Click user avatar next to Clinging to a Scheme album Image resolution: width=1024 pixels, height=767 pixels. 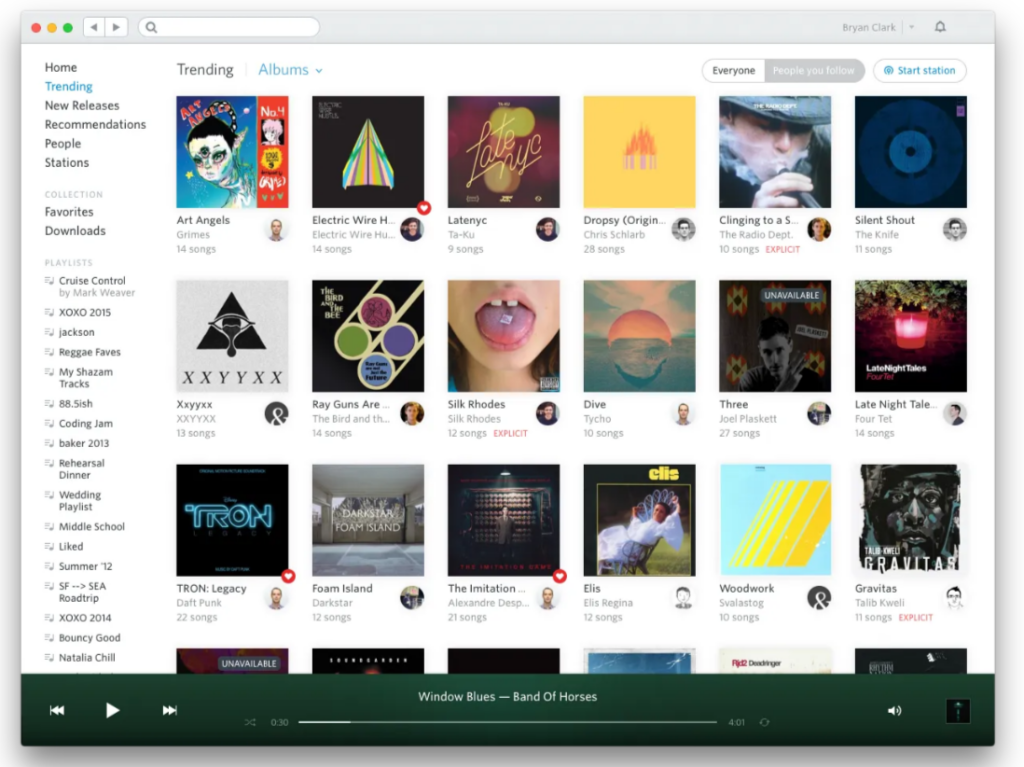tap(819, 229)
